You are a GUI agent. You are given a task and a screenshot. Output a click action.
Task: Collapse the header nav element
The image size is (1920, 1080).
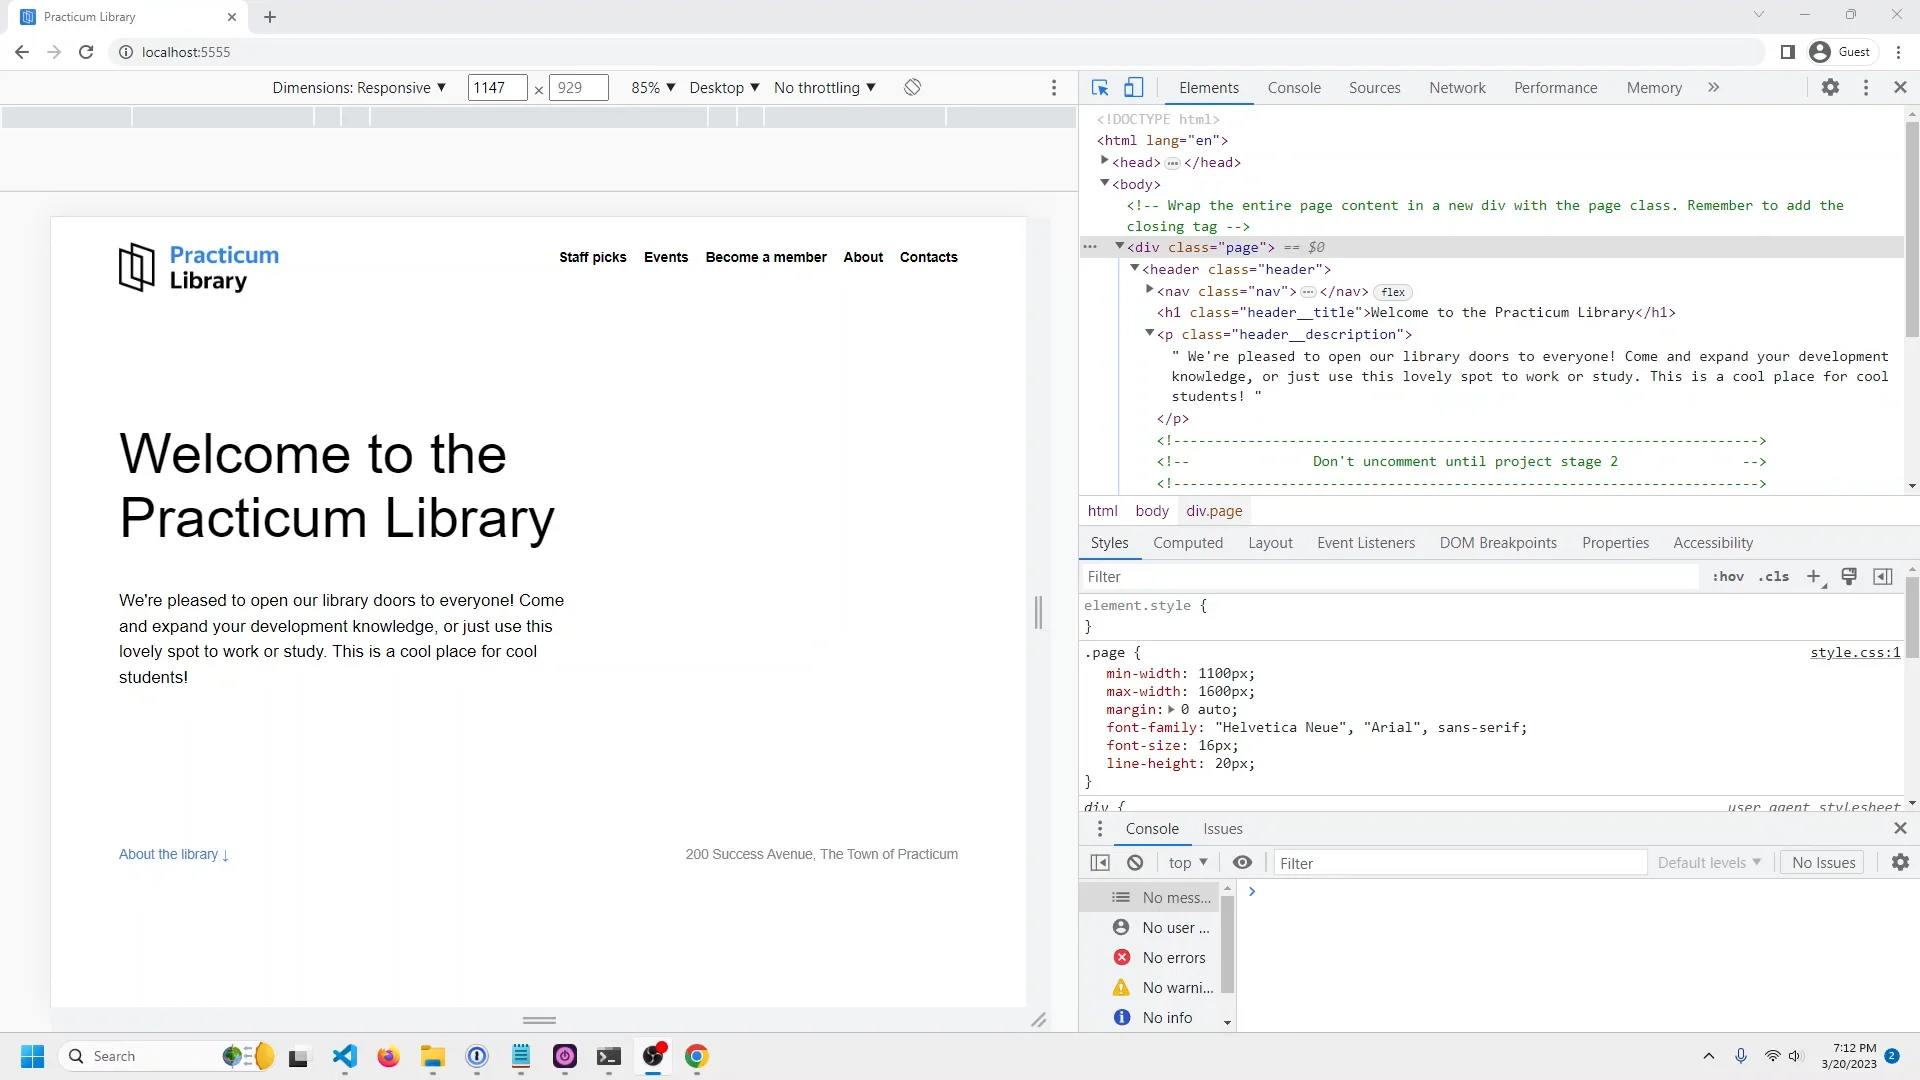tap(1148, 291)
